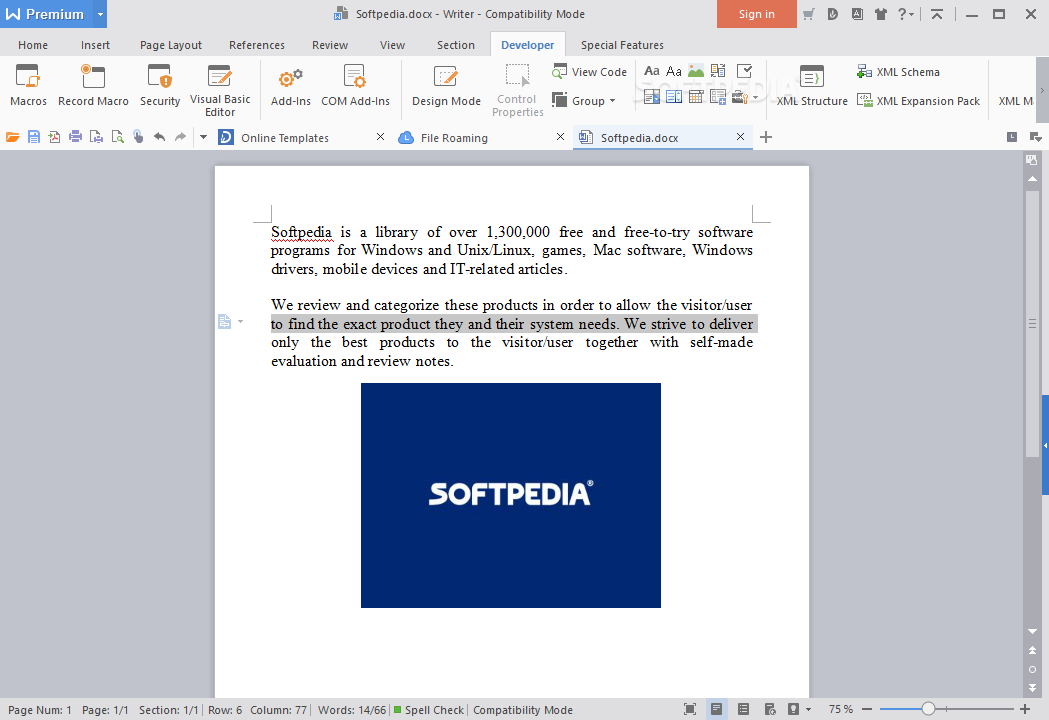This screenshot has height=720, width=1049.
Task: Switch to the Insert tab
Action: [95, 45]
